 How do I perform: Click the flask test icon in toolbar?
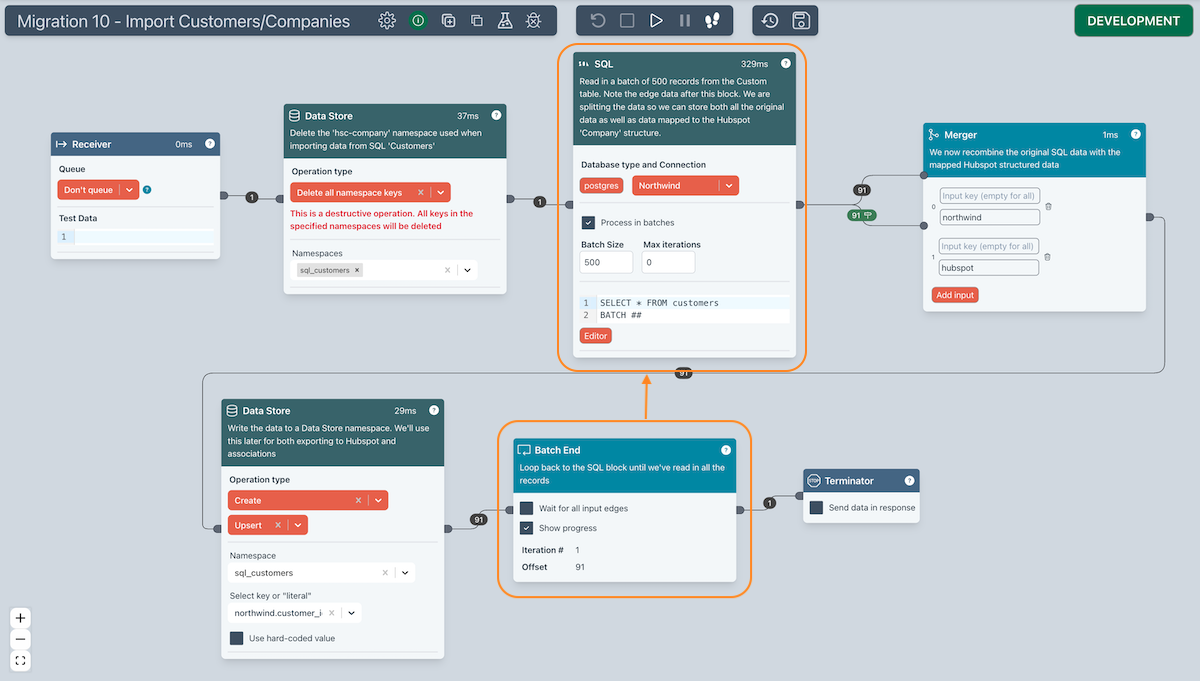505,21
